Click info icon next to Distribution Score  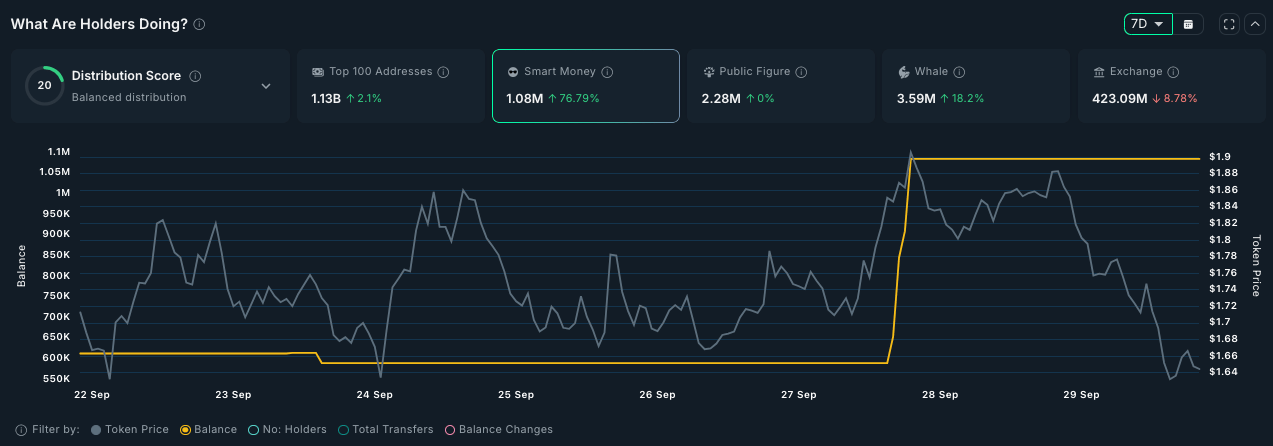coord(195,76)
